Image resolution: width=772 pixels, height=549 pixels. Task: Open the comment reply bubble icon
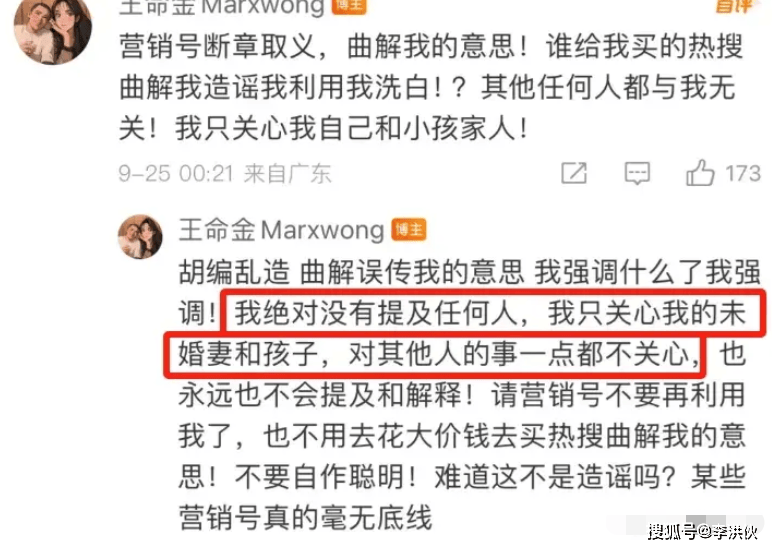click(x=637, y=173)
